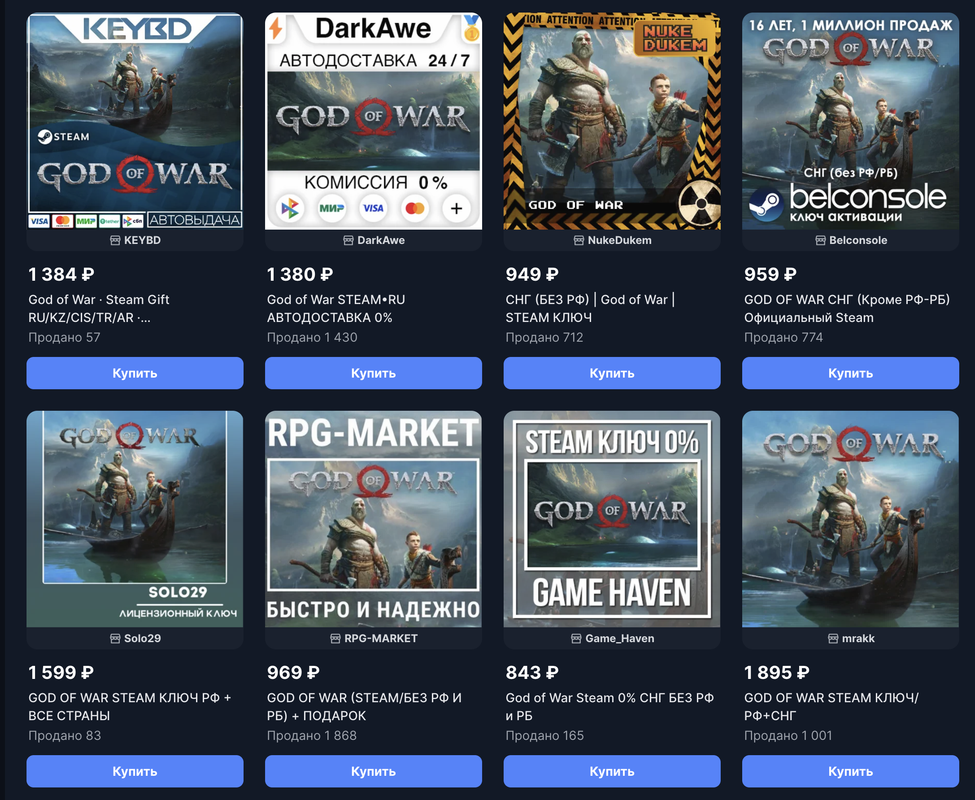The width and height of the screenshot is (975, 800).
Task: Open the NukeDukem hazard-striped product image
Action: [x=612, y=121]
